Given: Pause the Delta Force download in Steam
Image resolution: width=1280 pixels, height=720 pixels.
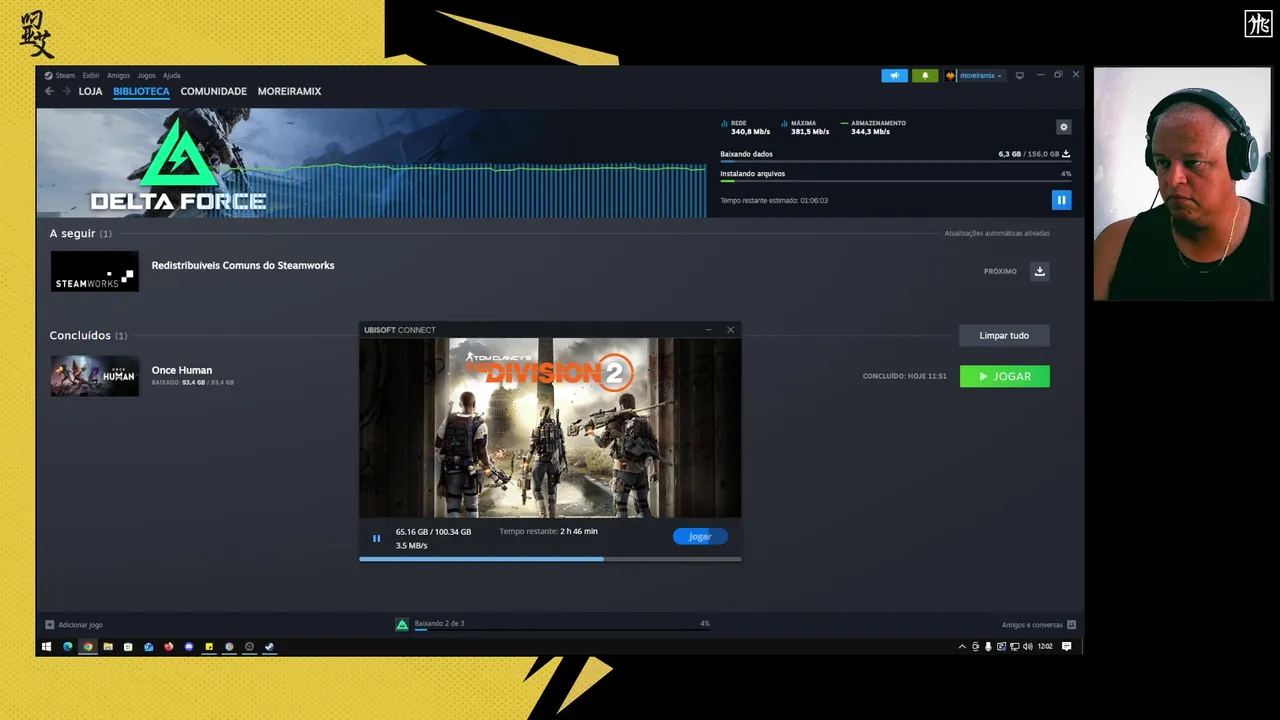Looking at the screenshot, I should click(1061, 200).
